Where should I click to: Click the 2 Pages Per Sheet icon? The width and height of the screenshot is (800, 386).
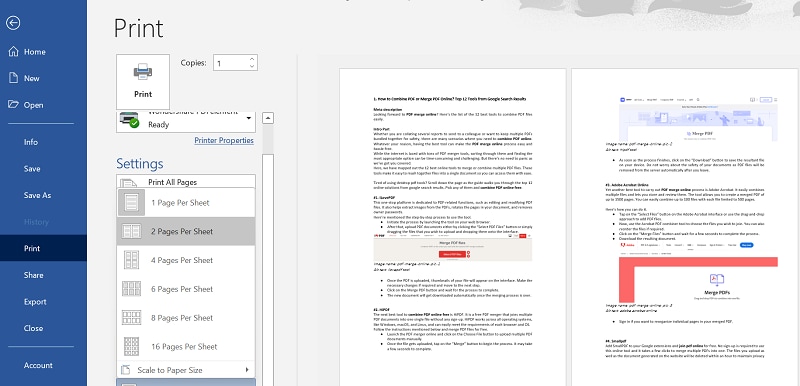(132, 231)
